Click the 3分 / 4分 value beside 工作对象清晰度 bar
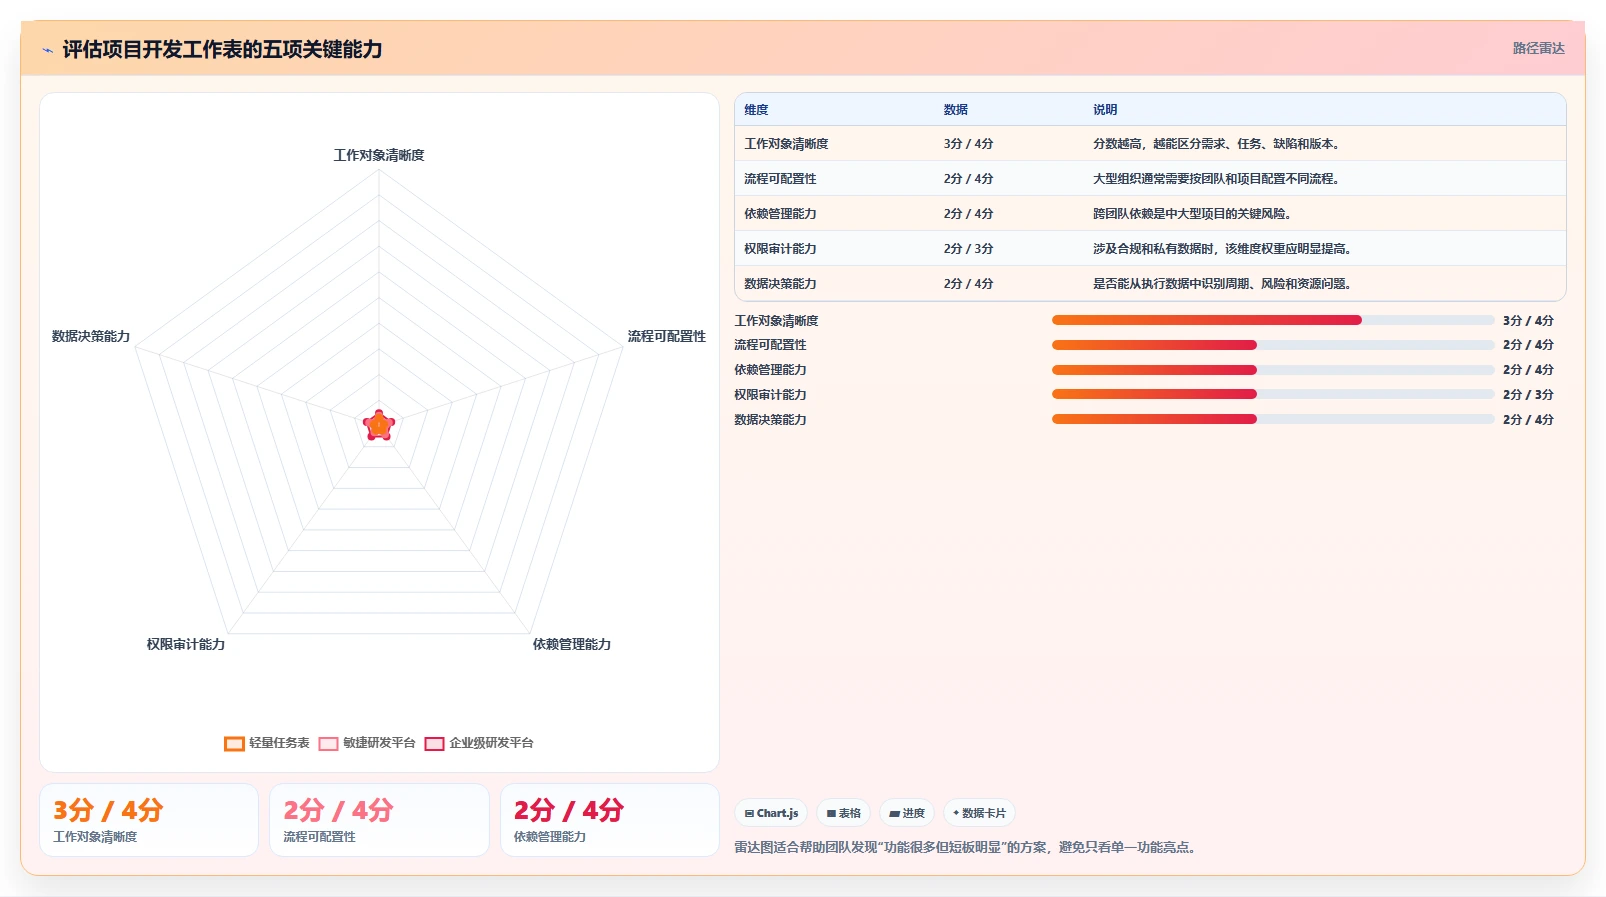 coord(1528,321)
